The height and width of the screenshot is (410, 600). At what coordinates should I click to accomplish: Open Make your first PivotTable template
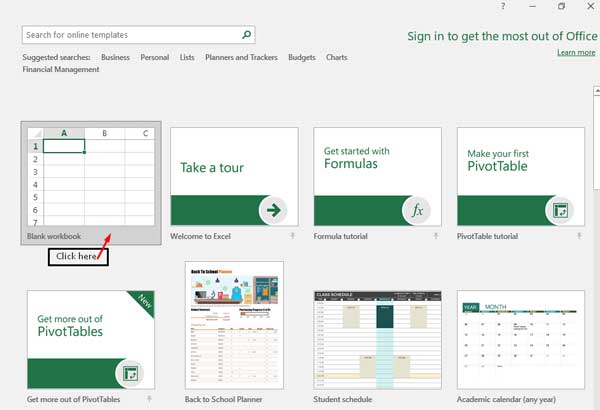pos(521,176)
